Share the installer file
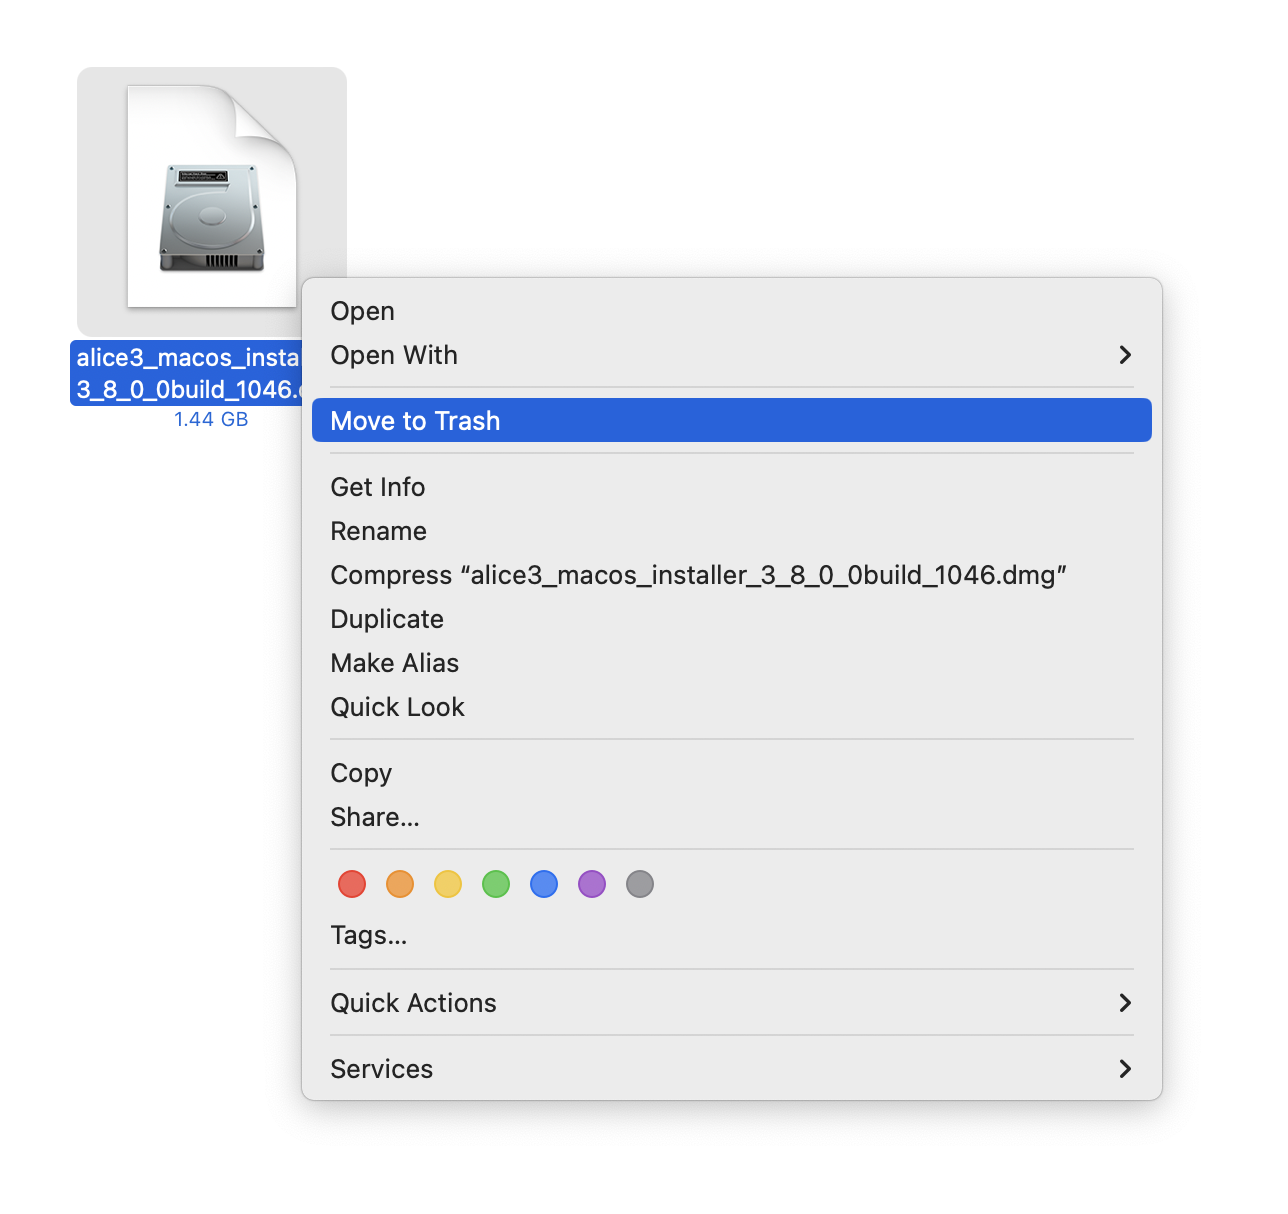Screen dimensions: 1288x1214 [x=375, y=817]
